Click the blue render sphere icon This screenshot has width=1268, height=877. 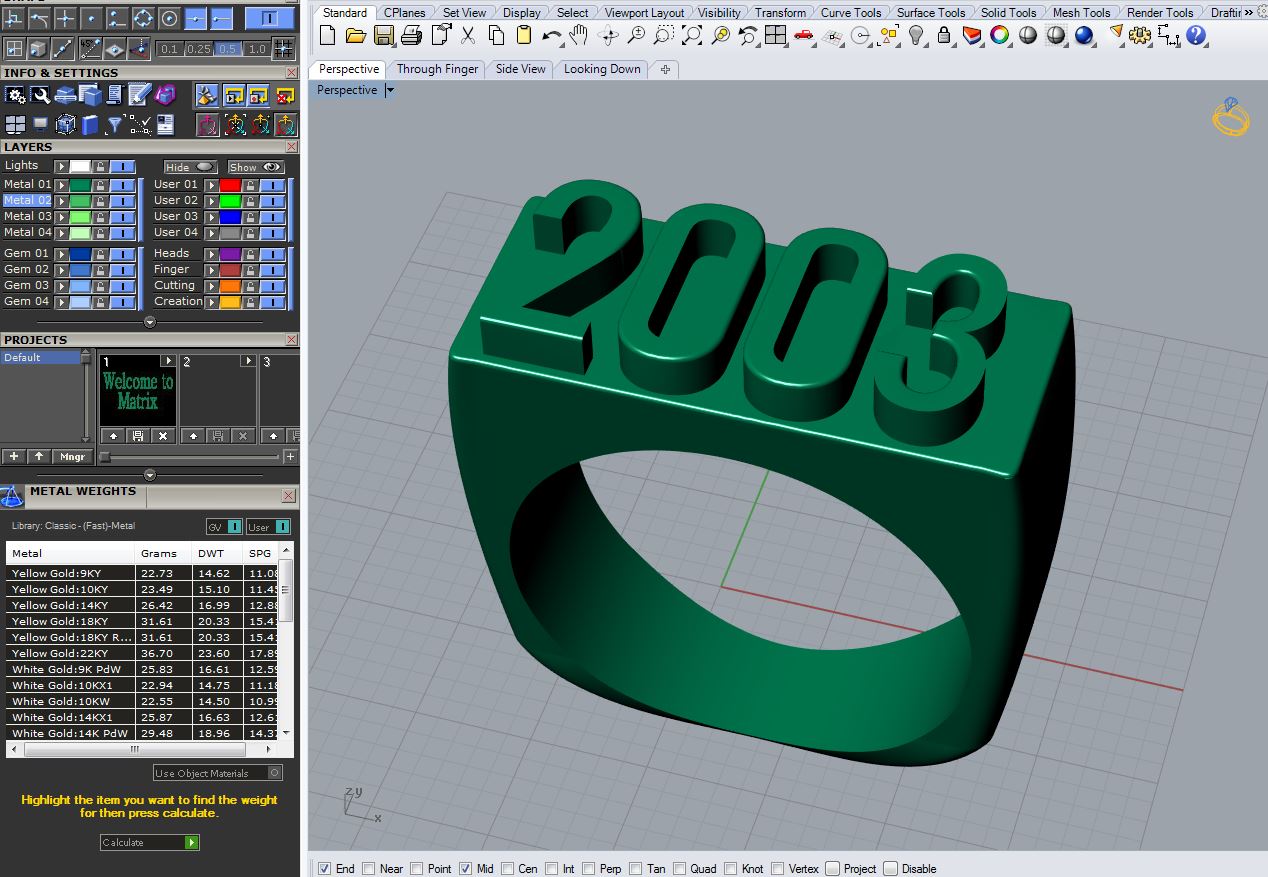tap(1083, 36)
